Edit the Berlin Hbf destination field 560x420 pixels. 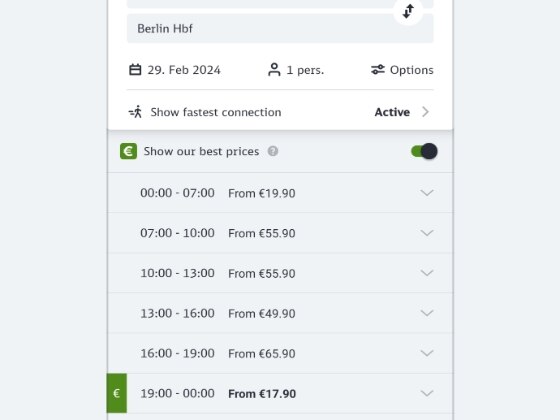pos(280,29)
